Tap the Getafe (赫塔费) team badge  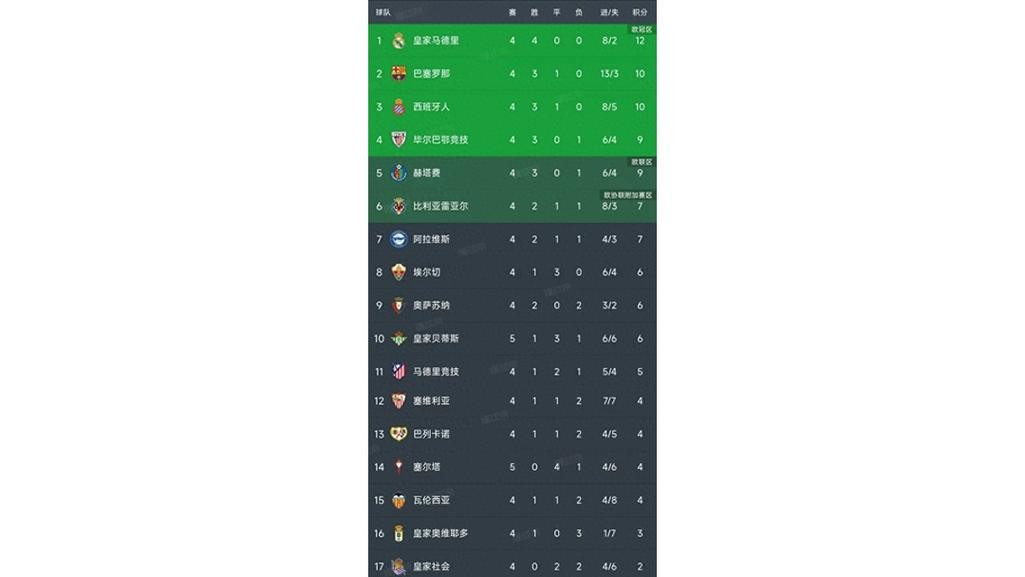coord(398,173)
